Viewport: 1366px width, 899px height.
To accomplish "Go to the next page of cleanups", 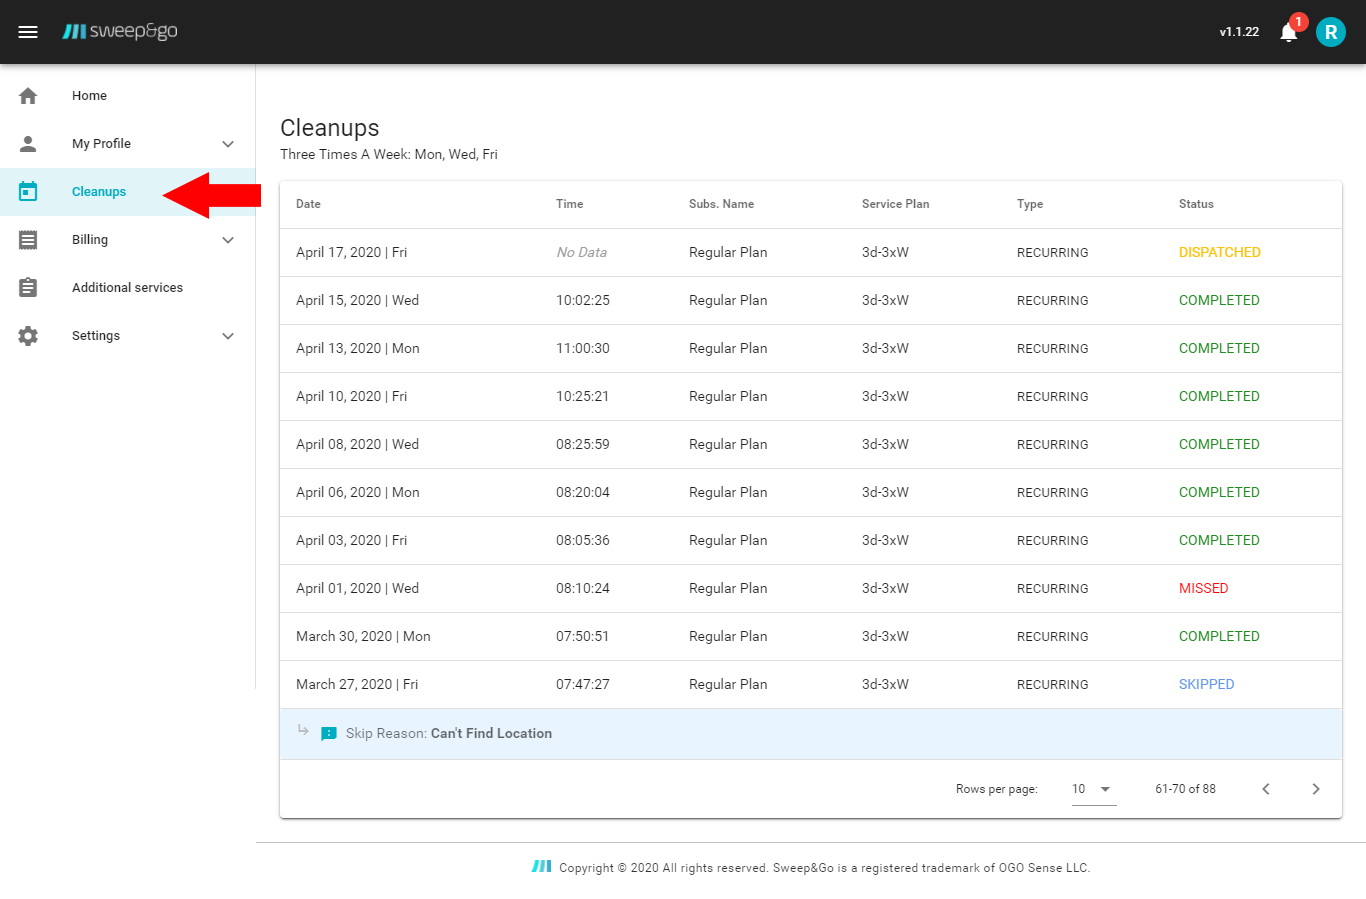I will (1316, 789).
